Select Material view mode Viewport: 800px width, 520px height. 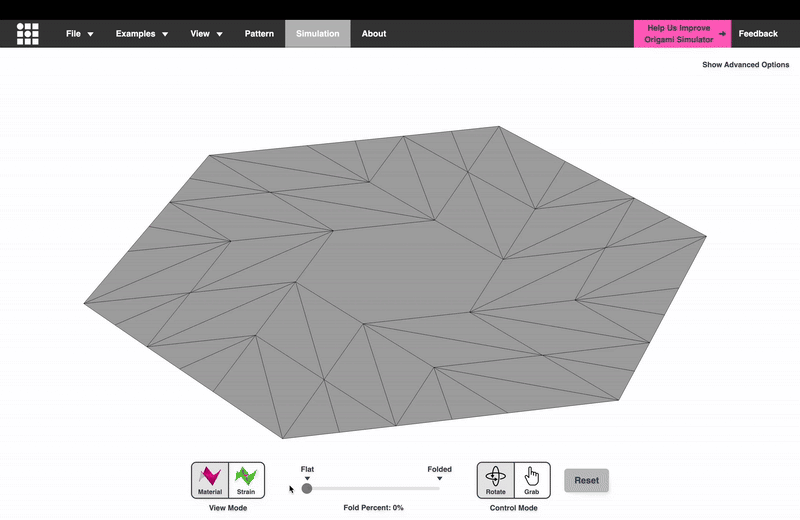coord(210,480)
